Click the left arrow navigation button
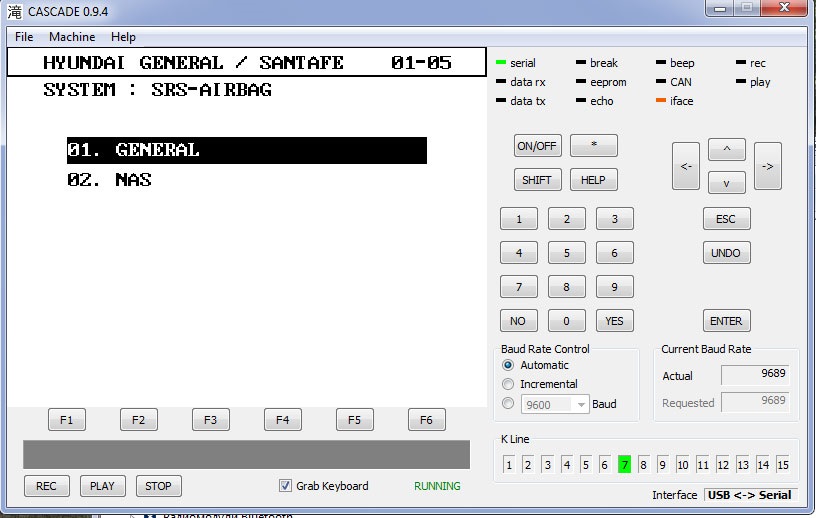Screen dimensions: 816x518 point(686,166)
